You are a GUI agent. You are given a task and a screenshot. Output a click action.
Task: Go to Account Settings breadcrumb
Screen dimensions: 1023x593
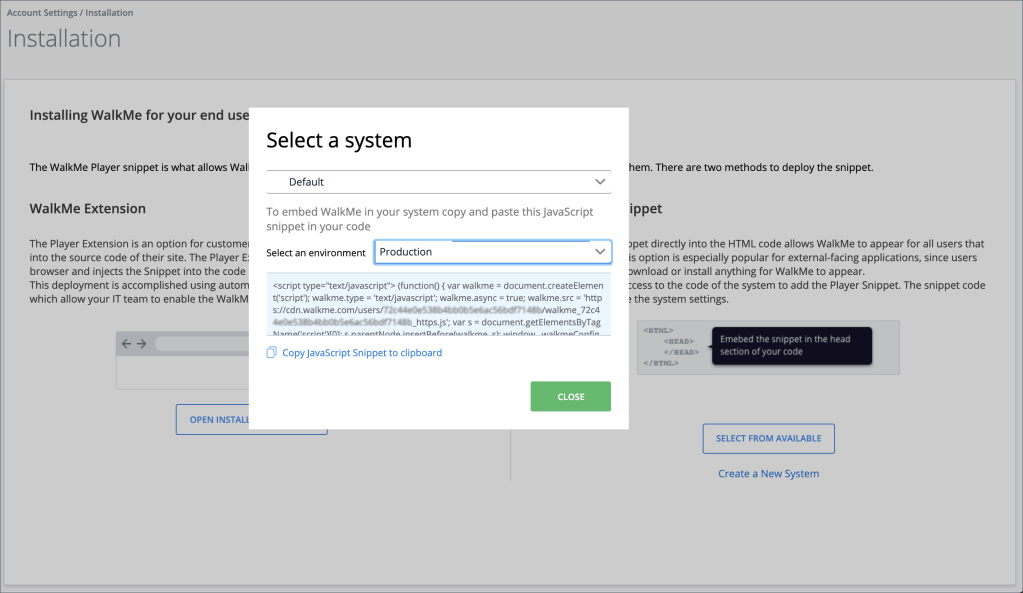(40, 13)
